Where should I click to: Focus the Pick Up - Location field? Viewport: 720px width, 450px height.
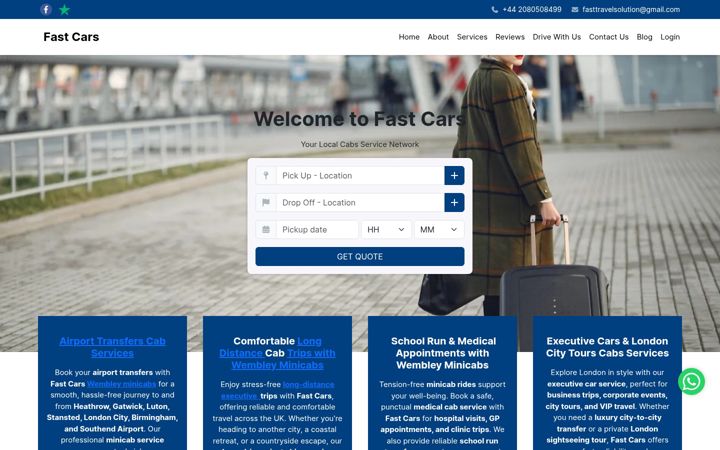[360, 175]
